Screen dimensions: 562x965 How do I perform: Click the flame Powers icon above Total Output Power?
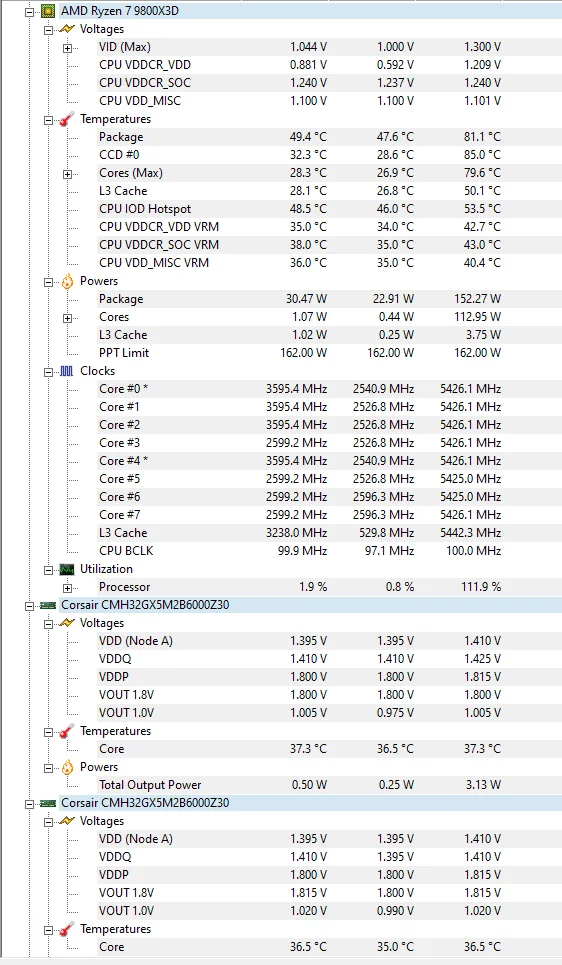[x=67, y=767]
